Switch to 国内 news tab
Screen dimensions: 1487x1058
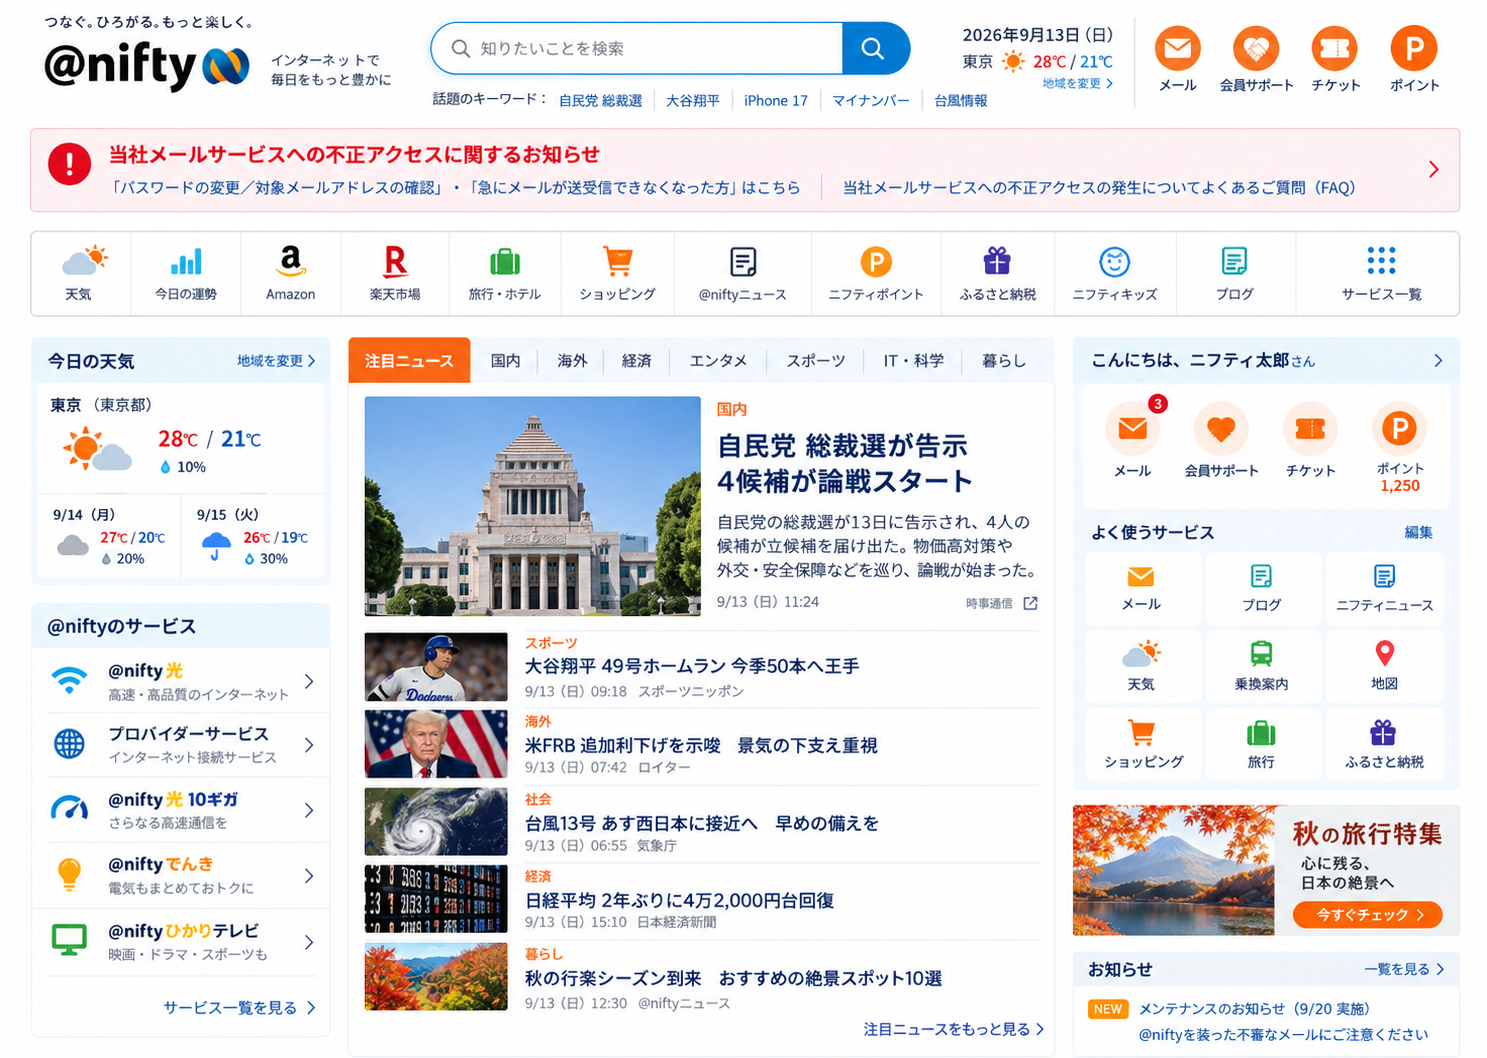pyautogui.click(x=505, y=361)
